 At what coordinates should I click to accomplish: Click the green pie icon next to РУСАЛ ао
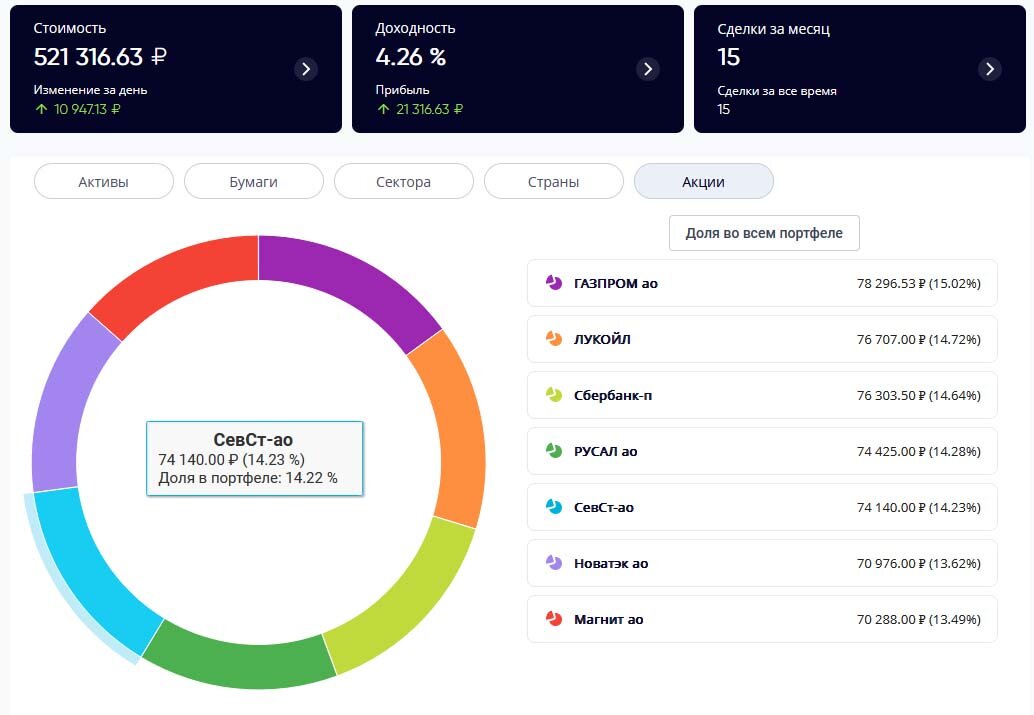point(554,451)
